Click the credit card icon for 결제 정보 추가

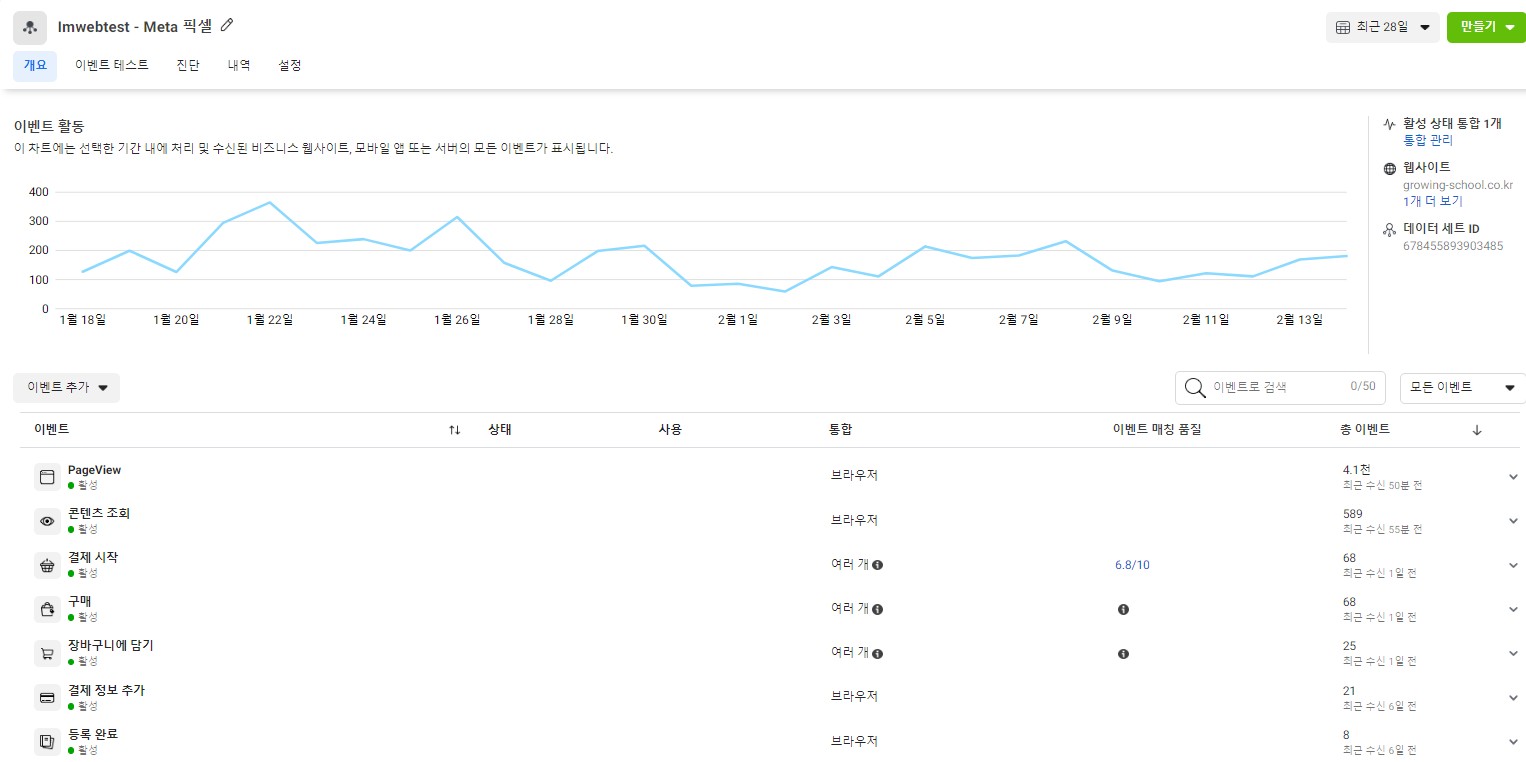coord(47,698)
